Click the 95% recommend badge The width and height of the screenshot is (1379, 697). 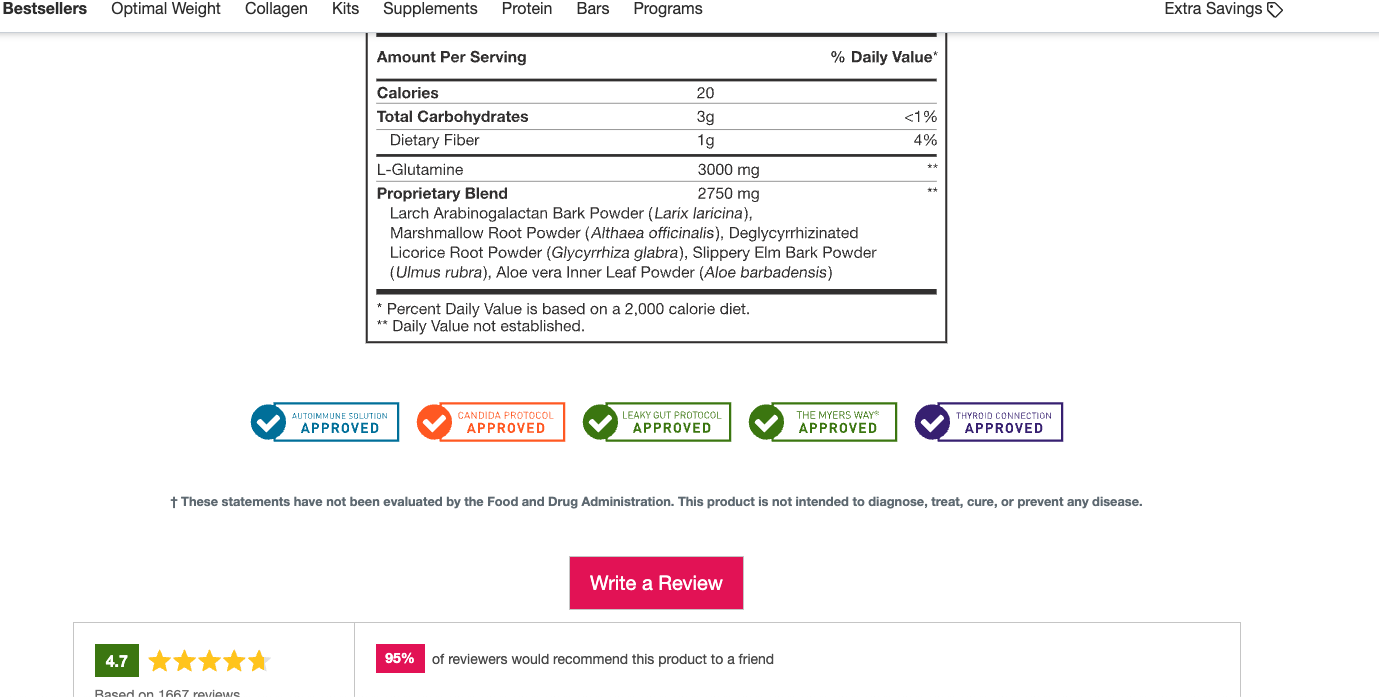tap(400, 658)
